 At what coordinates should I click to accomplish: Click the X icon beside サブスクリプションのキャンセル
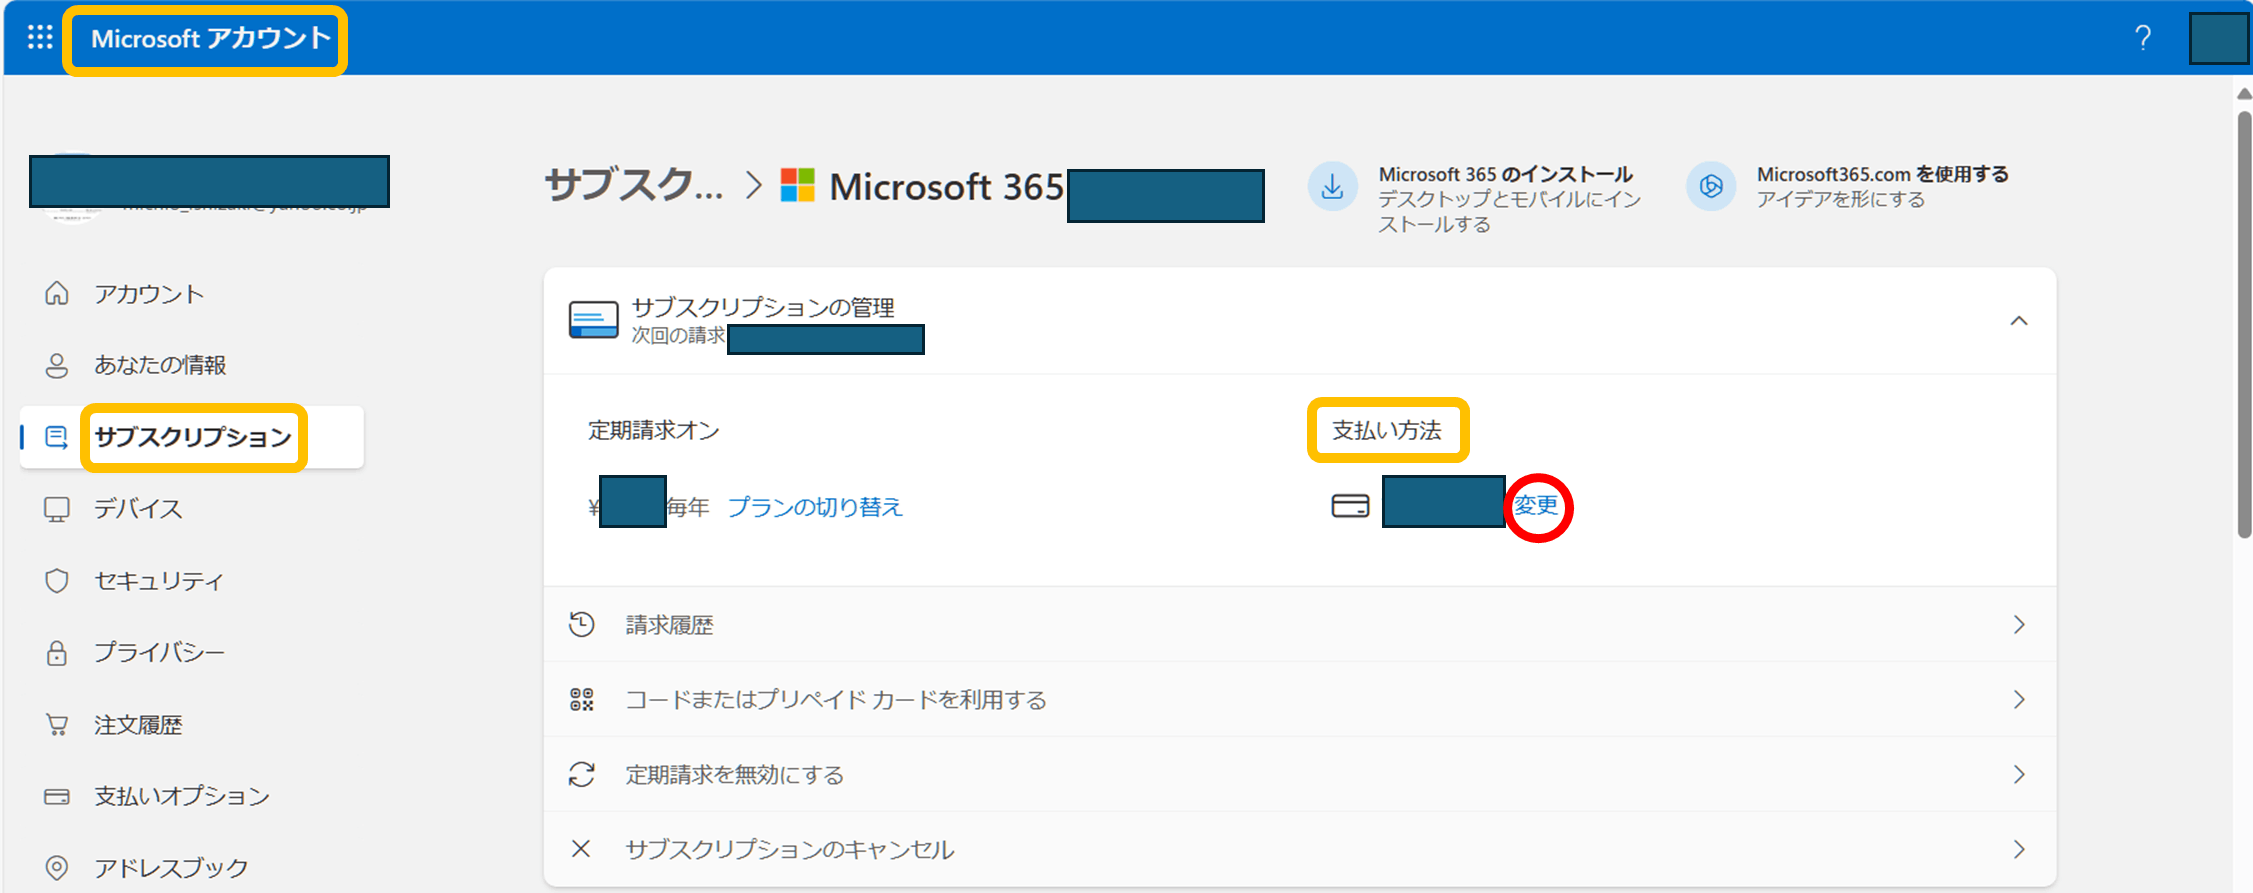pos(581,849)
